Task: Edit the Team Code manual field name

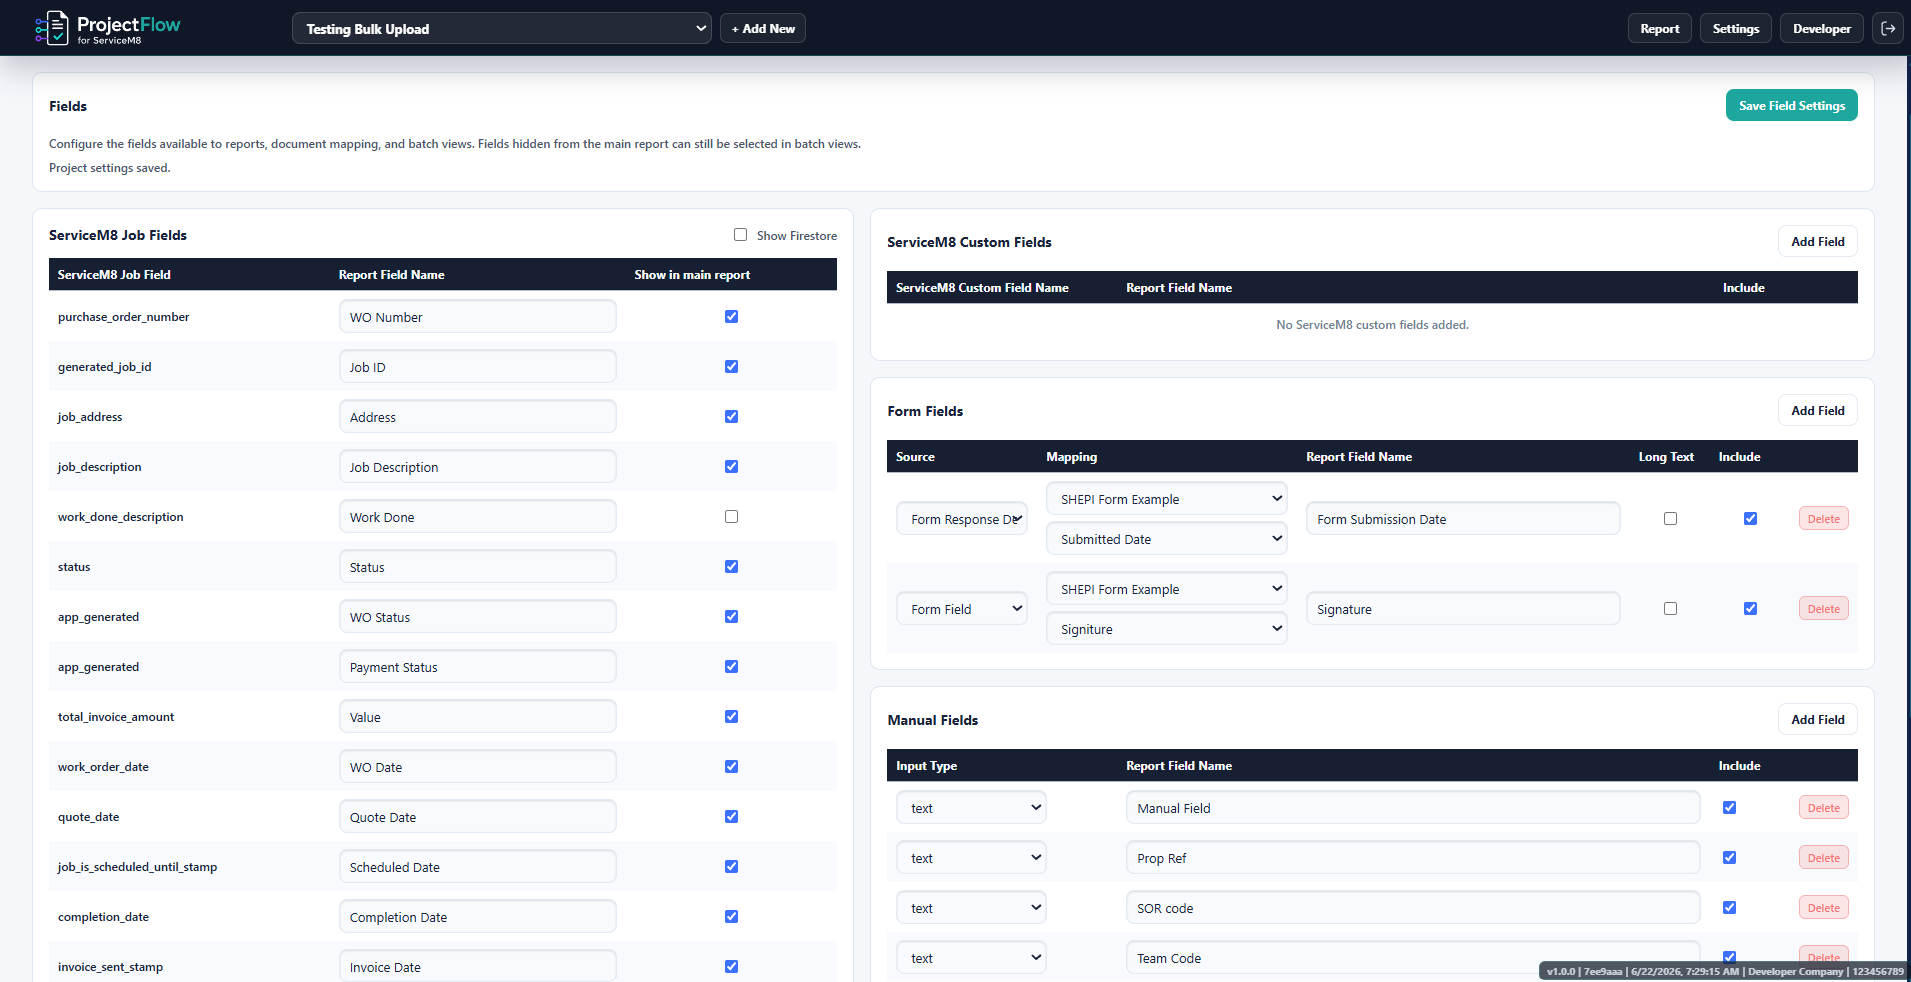Action: (1413, 958)
